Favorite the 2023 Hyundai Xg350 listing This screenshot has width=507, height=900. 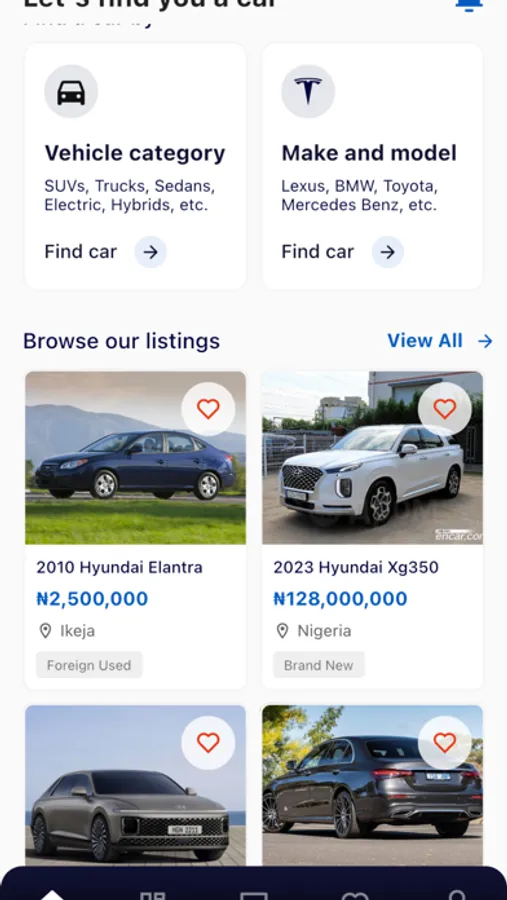444,409
